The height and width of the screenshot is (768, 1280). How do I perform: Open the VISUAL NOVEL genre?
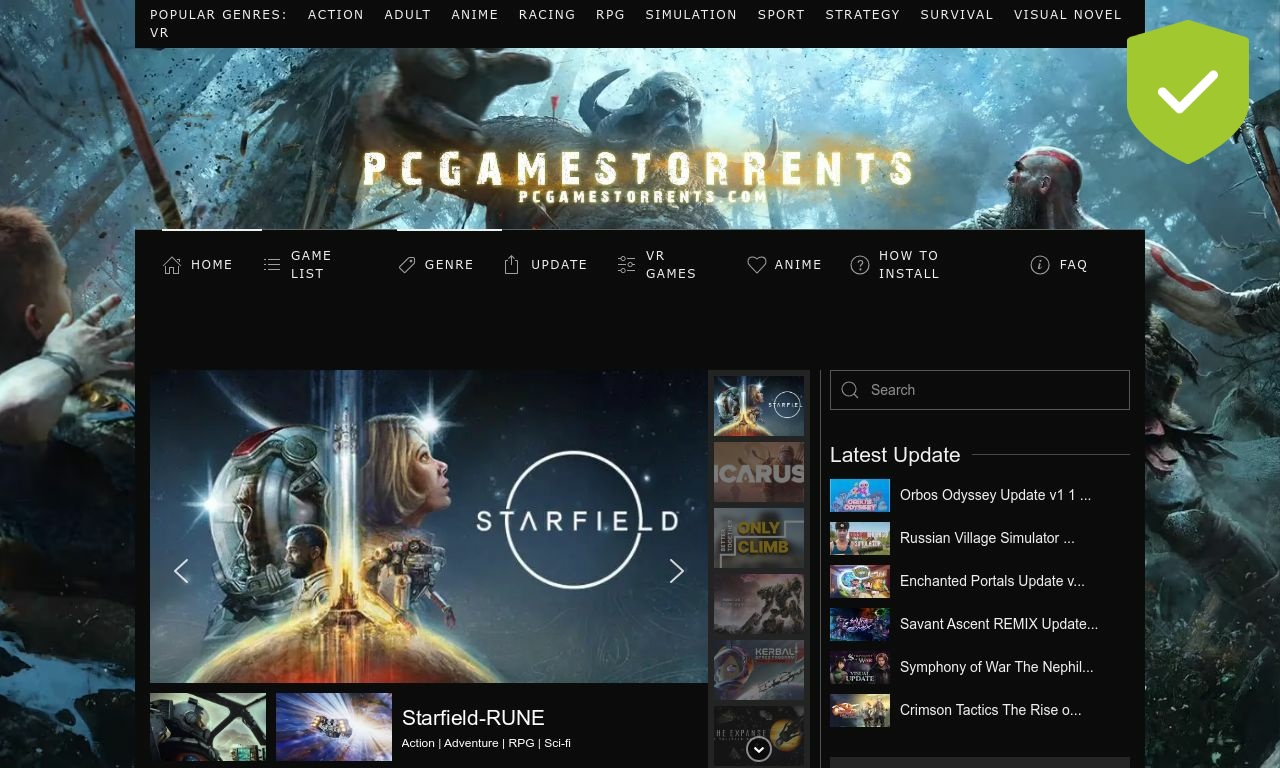tap(1067, 14)
